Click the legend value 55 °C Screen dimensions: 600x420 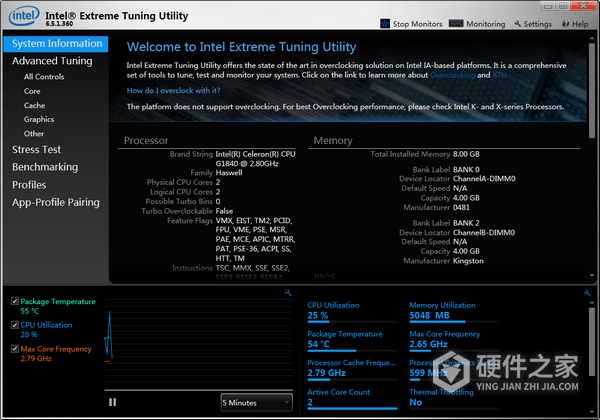point(30,311)
